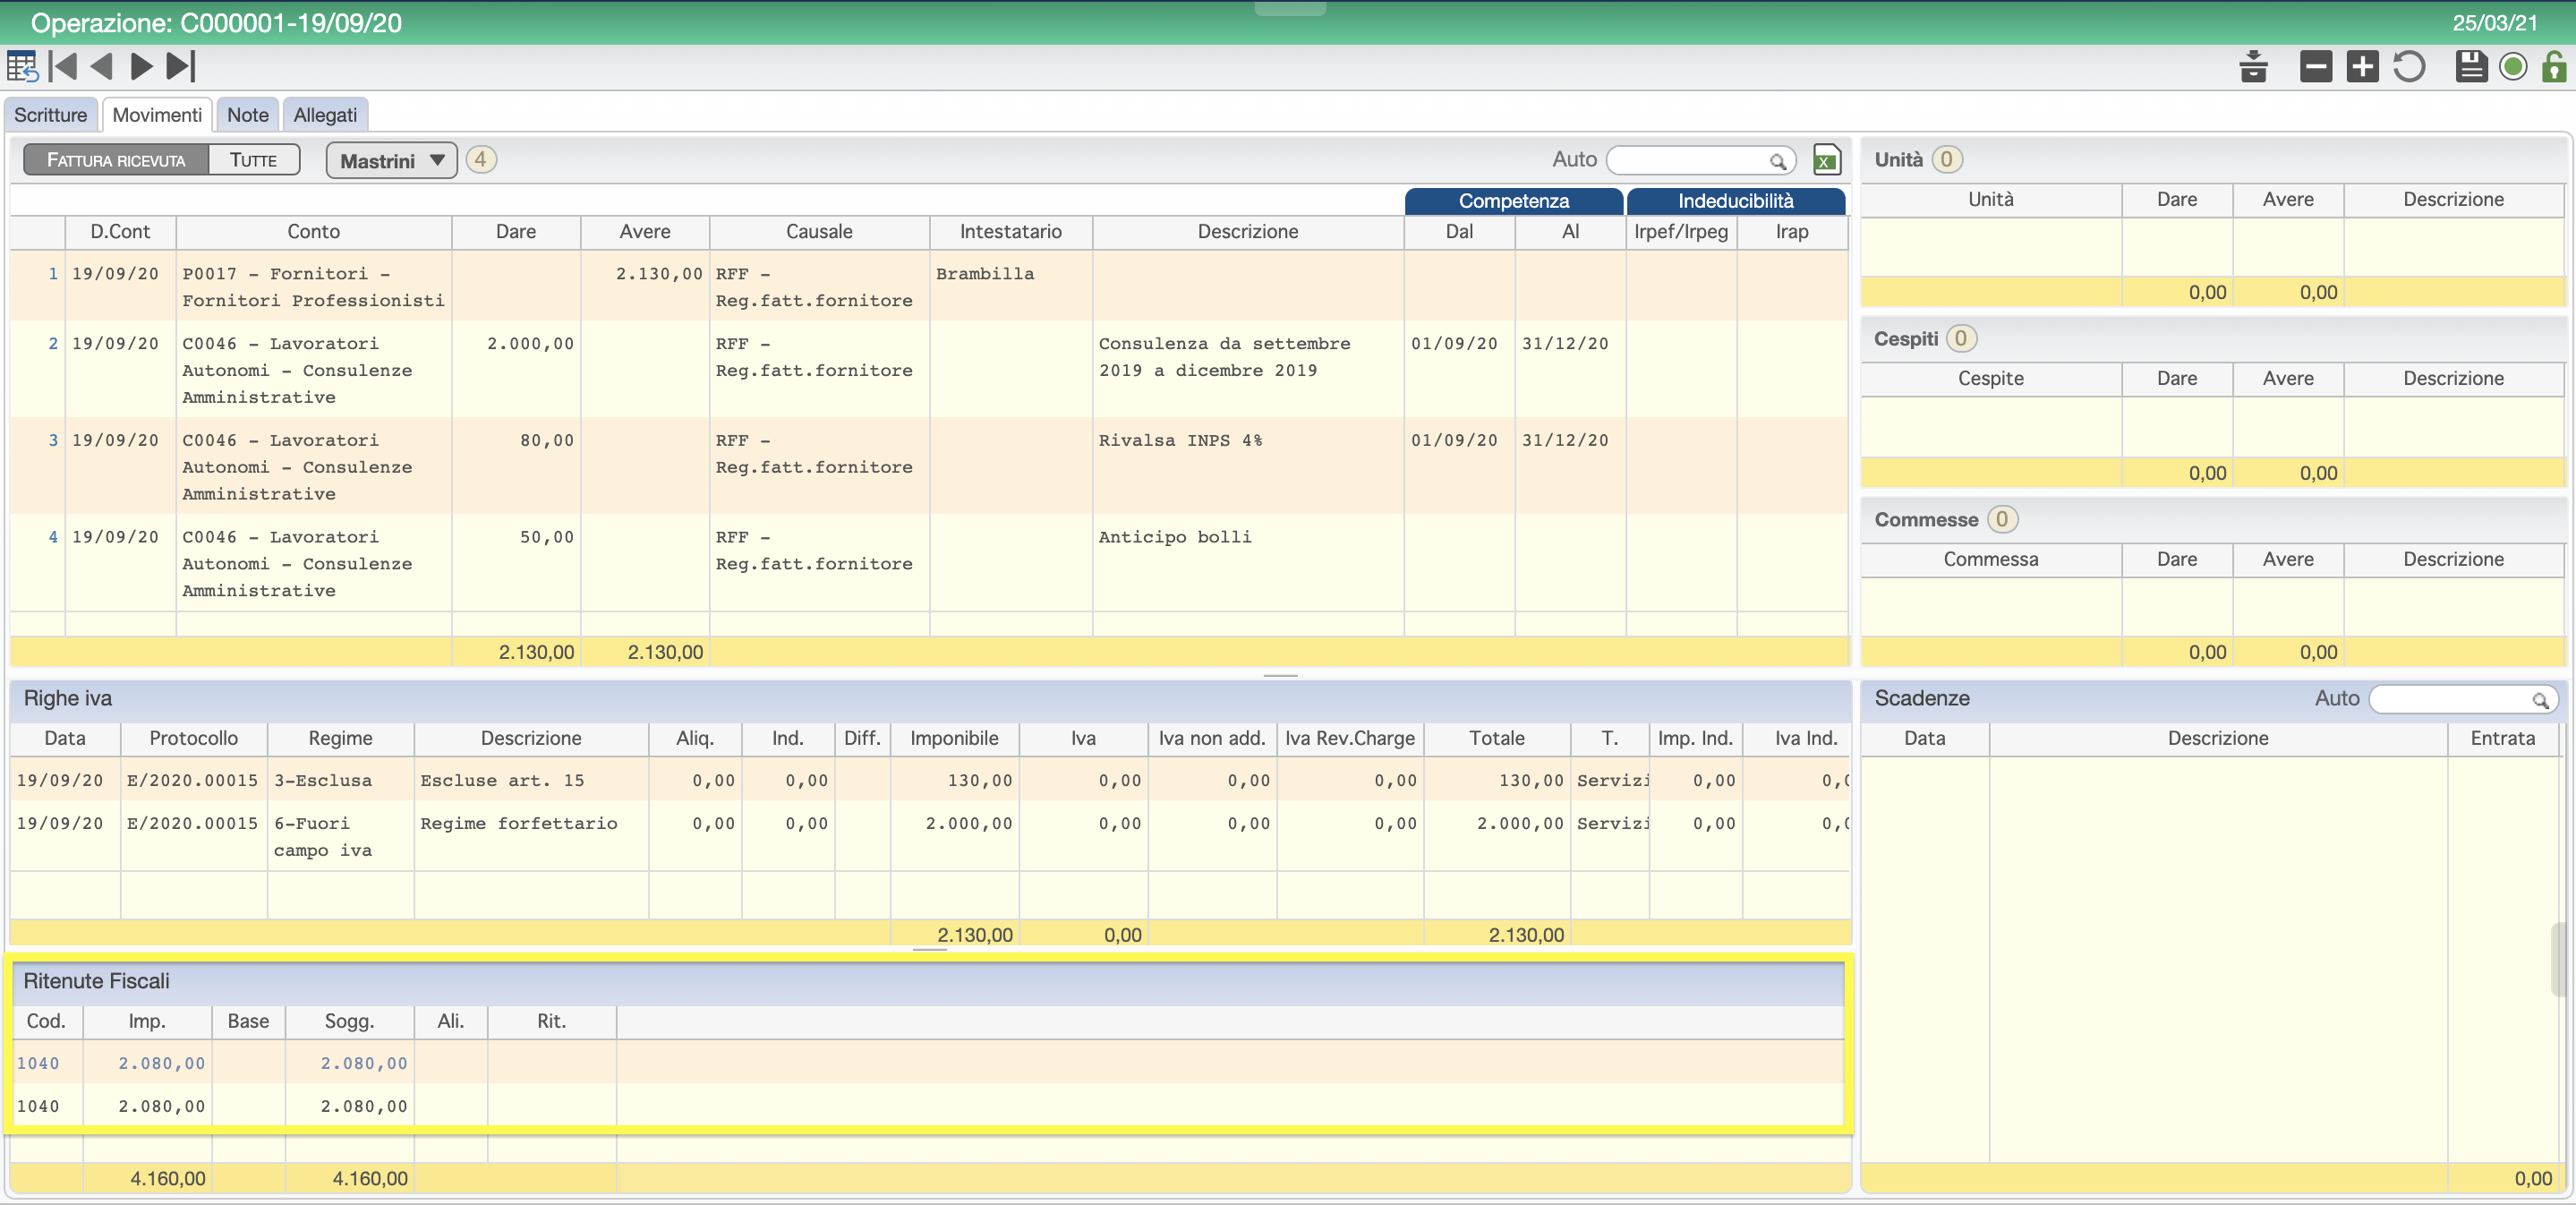Click the movements count badge showing 4

click(x=481, y=160)
